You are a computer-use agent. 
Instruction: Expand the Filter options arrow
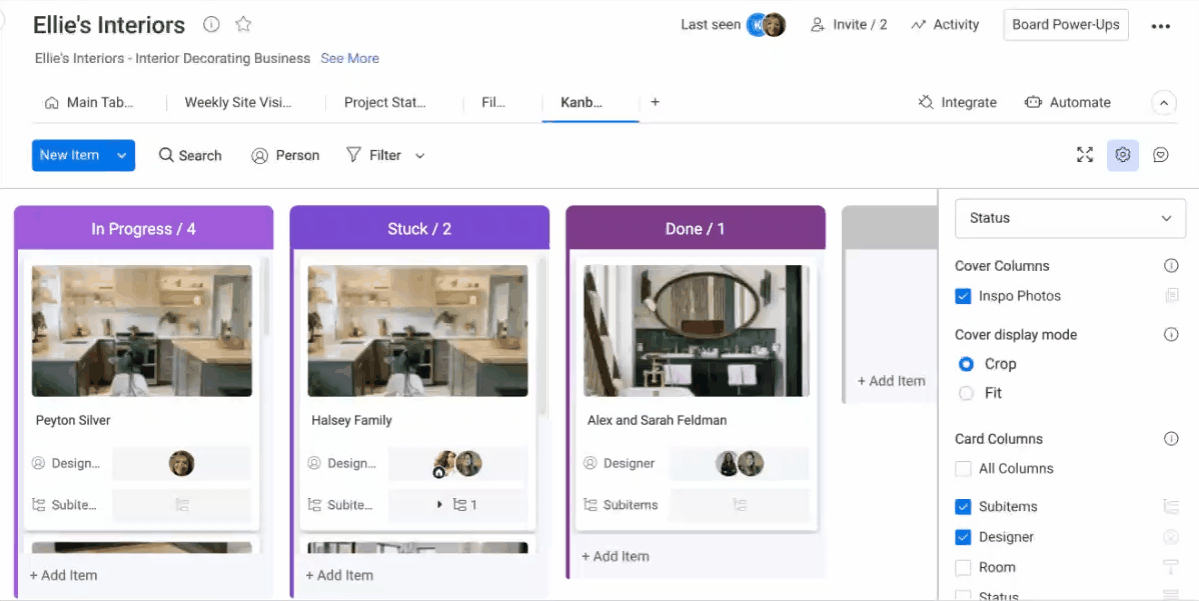click(x=420, y=156)
